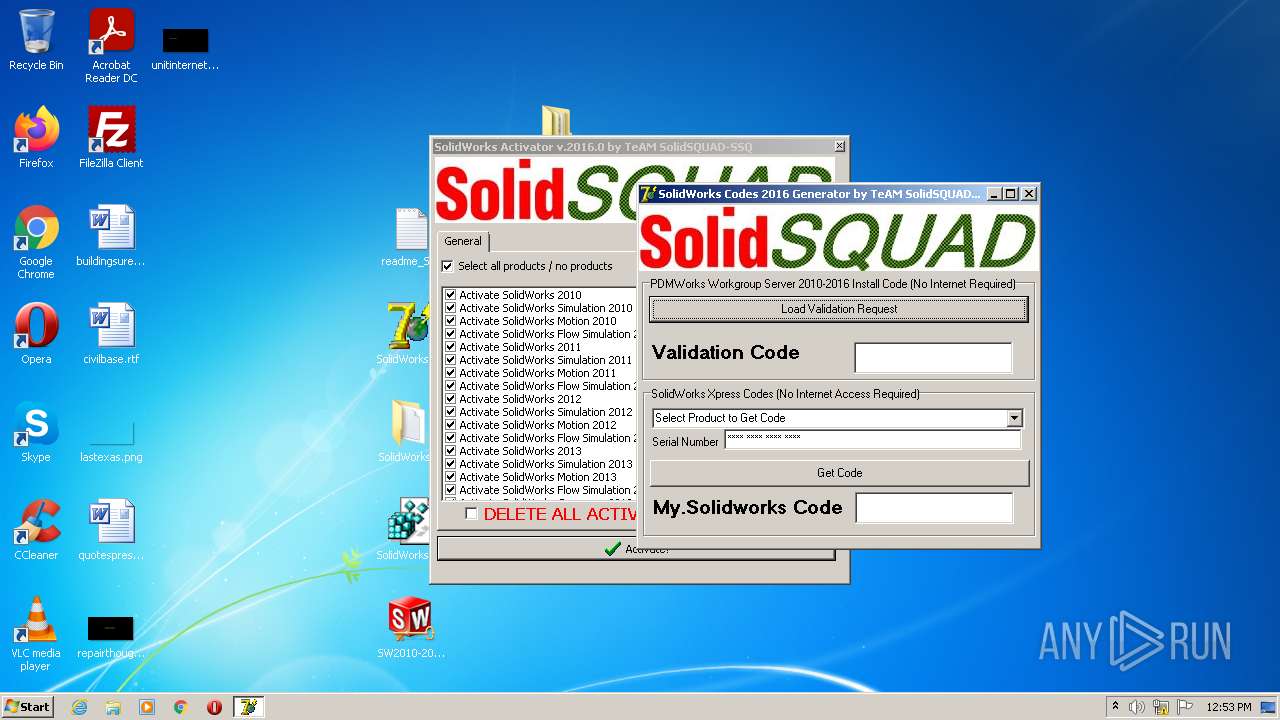The width and height of the screenshot is (1280, 720).
Task: Click the Validation Code field
Action: (x=933, y=357)
